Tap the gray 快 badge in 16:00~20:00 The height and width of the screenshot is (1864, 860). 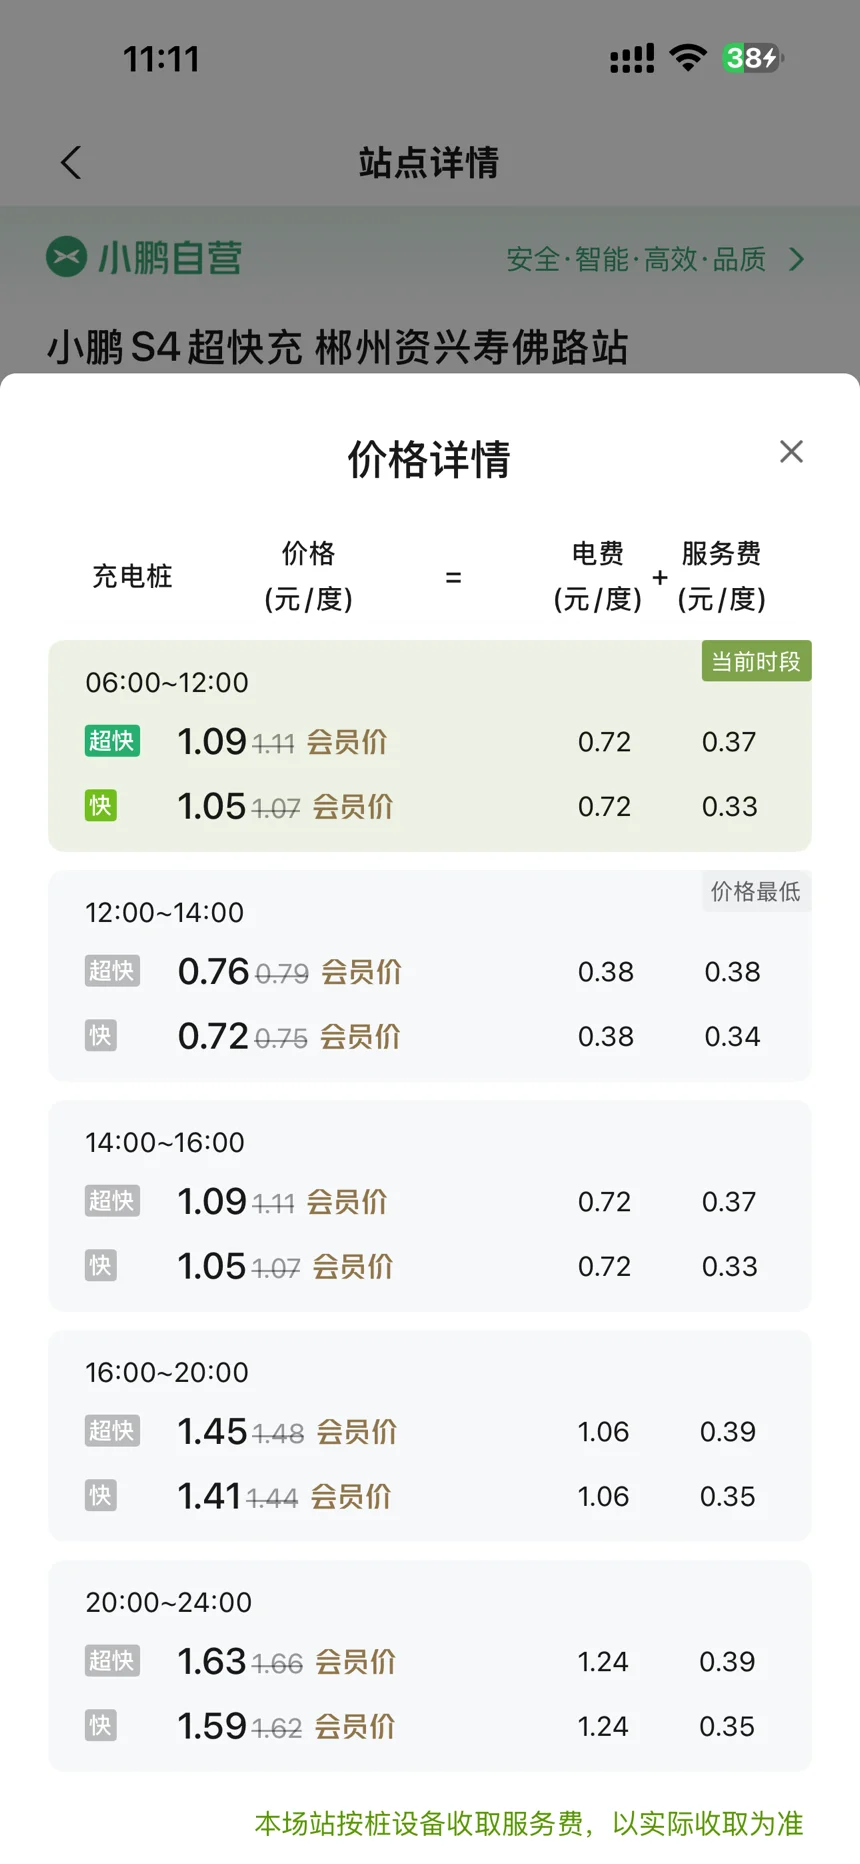point(101,1496)
